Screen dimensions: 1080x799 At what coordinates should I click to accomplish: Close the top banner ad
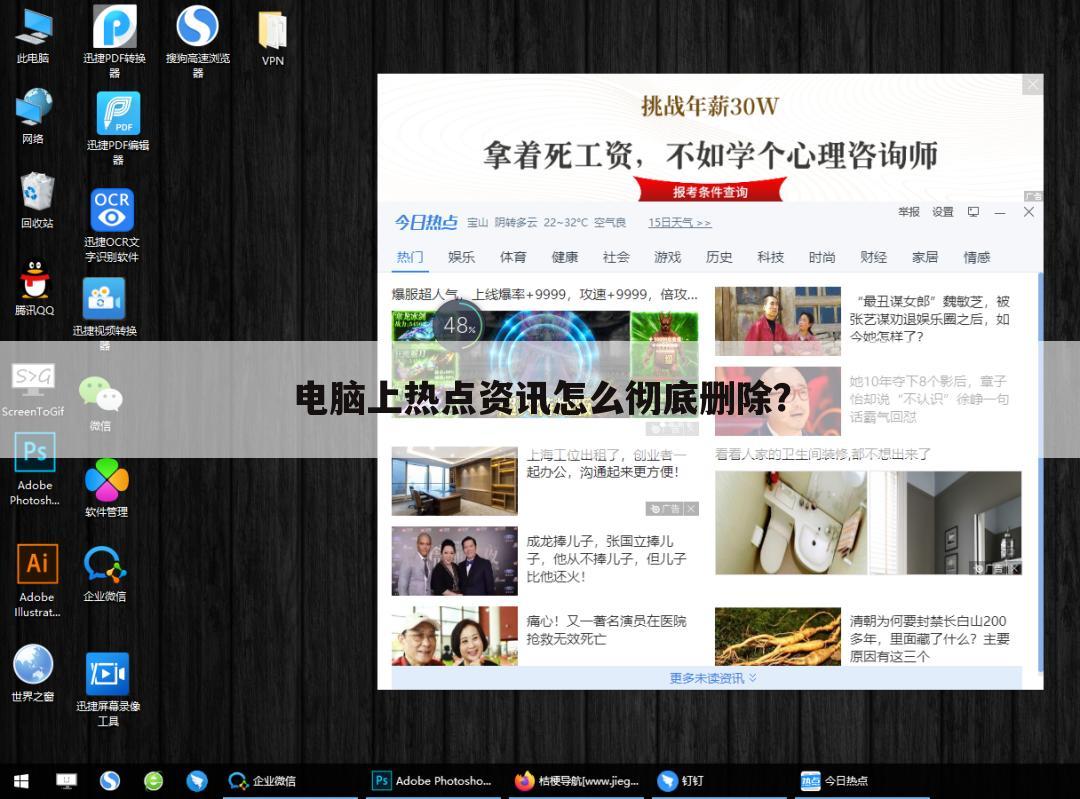click(1032, 85)
